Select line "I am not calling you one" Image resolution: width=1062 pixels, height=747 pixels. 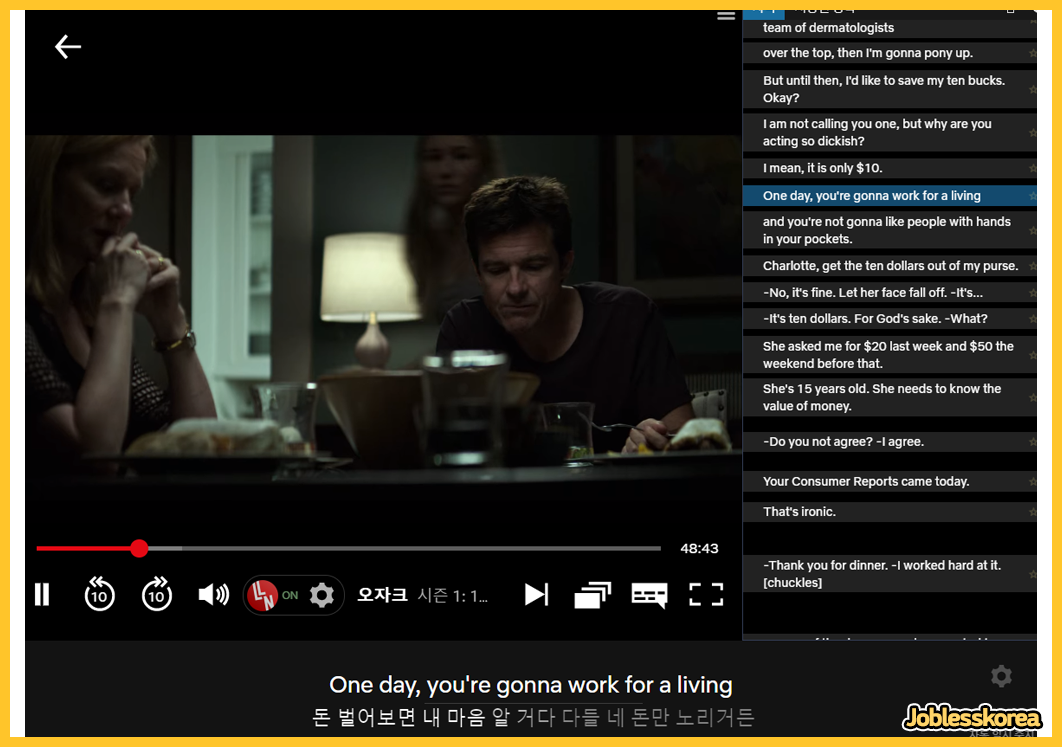pos(889,132)
